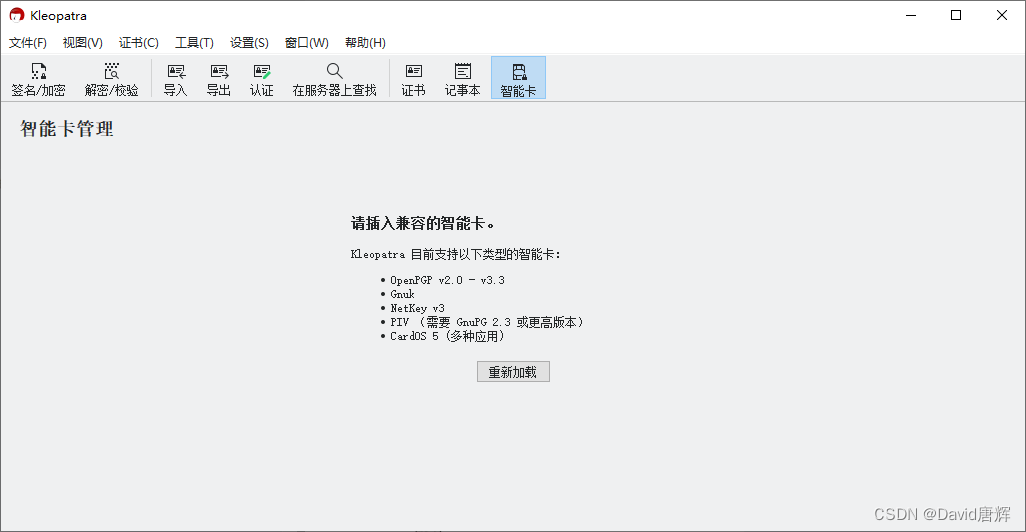The width and height of the screenshot is (1026, 532).
Task: Open the 文件(F) menu
Action: coord(27,43)
